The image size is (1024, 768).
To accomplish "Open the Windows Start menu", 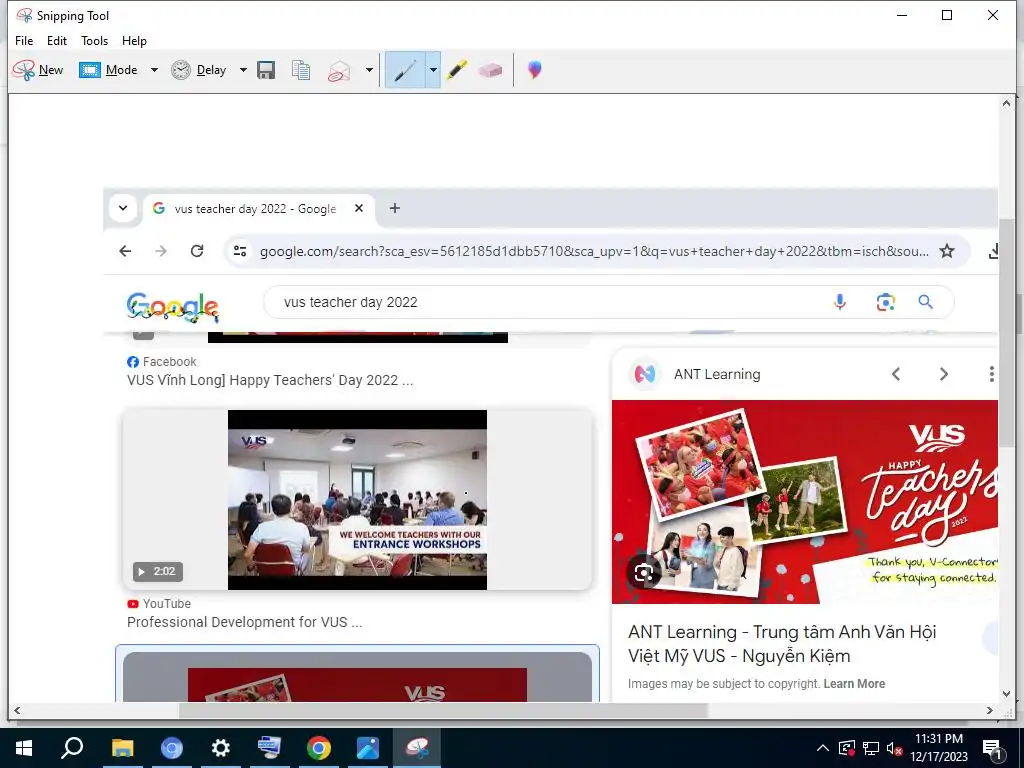I will pos(24,748).
